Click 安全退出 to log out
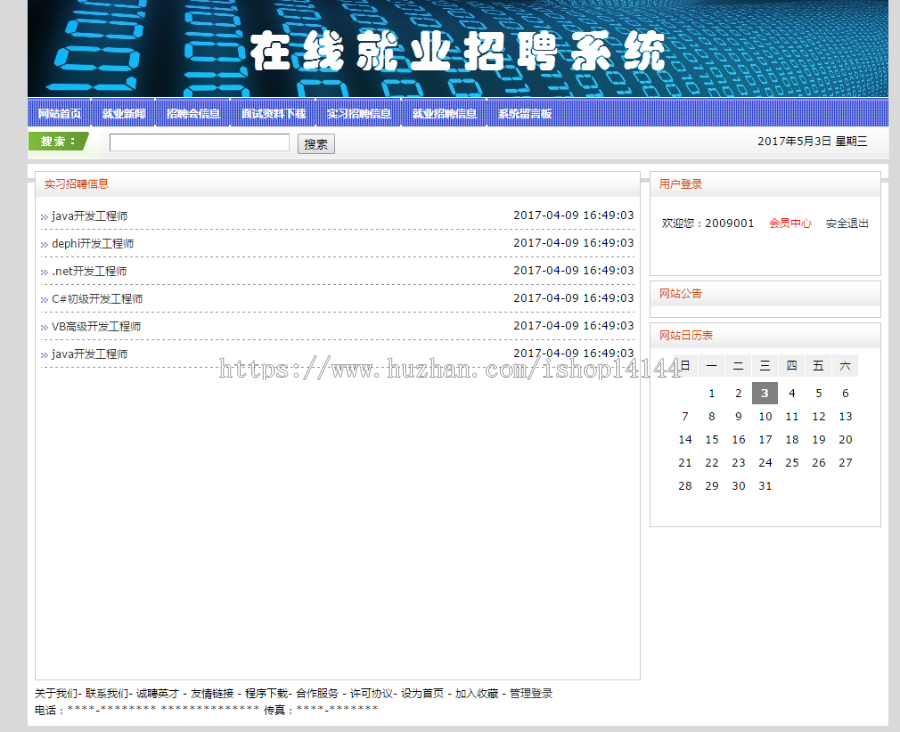This screenshot has height=732, width=900. [847, 223]
